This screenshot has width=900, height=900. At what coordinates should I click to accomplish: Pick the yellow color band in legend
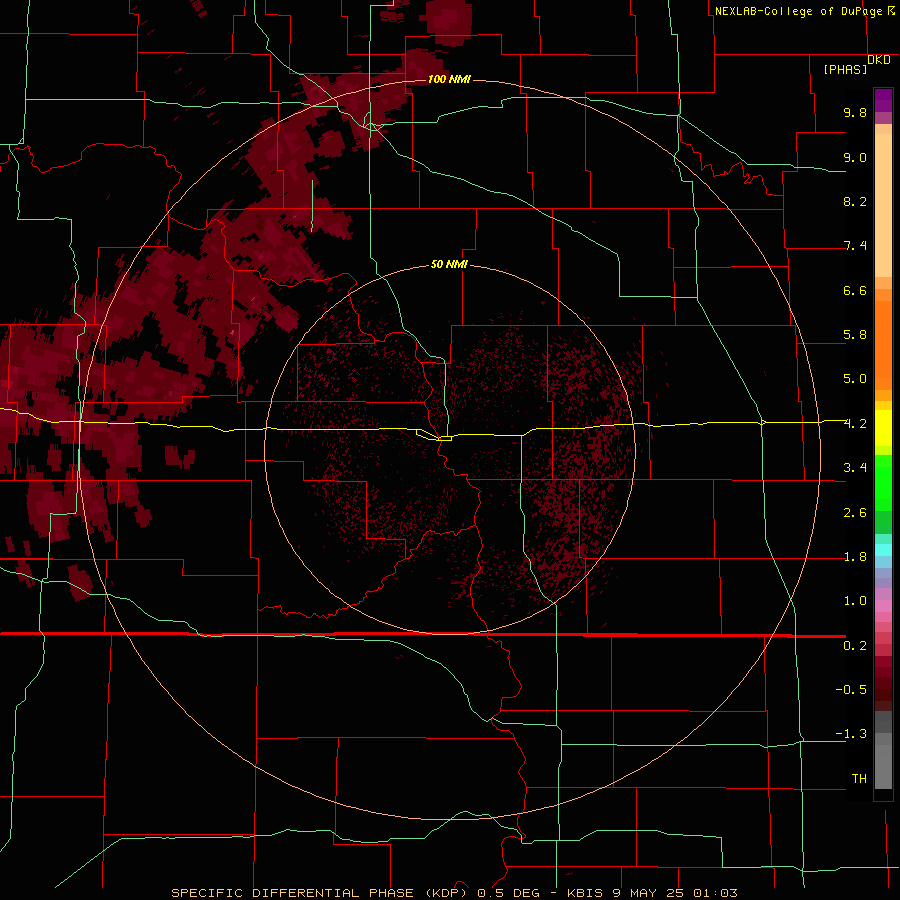tap(883, 428)
